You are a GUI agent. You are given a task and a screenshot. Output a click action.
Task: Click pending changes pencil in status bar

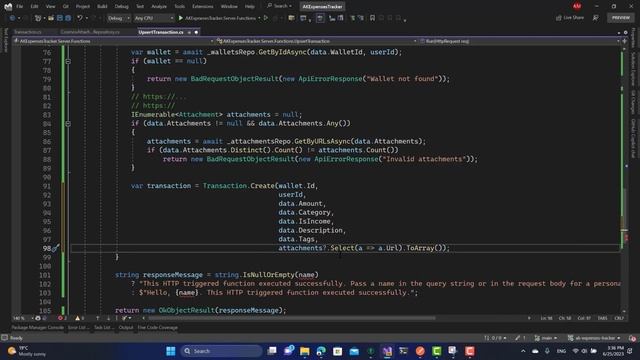pyautogui.click(x=520, y=338)
